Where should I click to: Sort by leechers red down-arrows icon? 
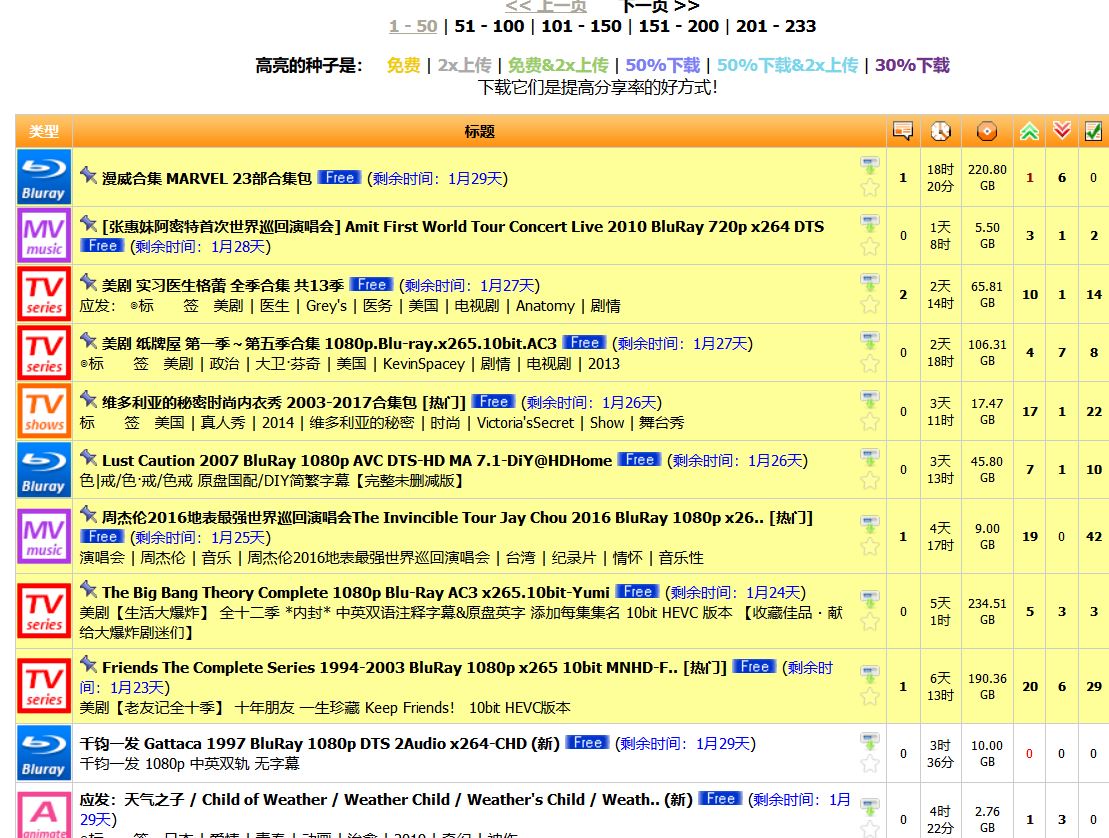tap(1062, 131)
